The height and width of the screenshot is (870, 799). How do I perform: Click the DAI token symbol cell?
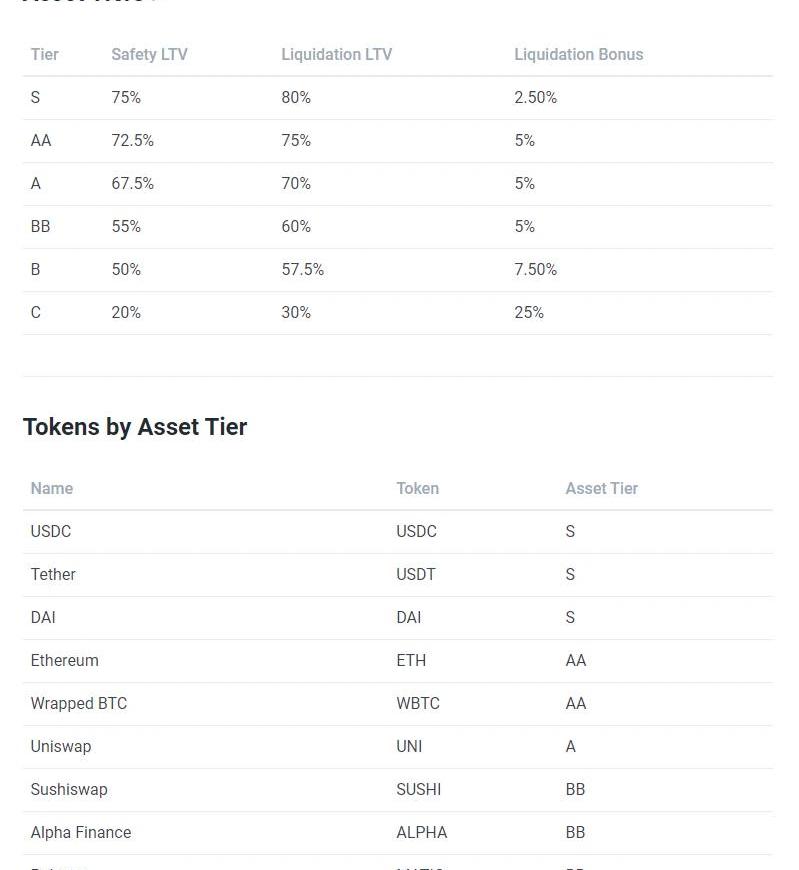pos(408,618)
